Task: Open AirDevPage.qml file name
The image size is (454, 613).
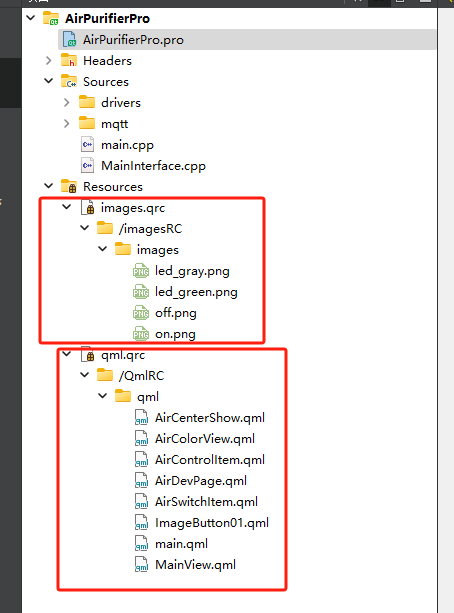Action: pos(201,481)
